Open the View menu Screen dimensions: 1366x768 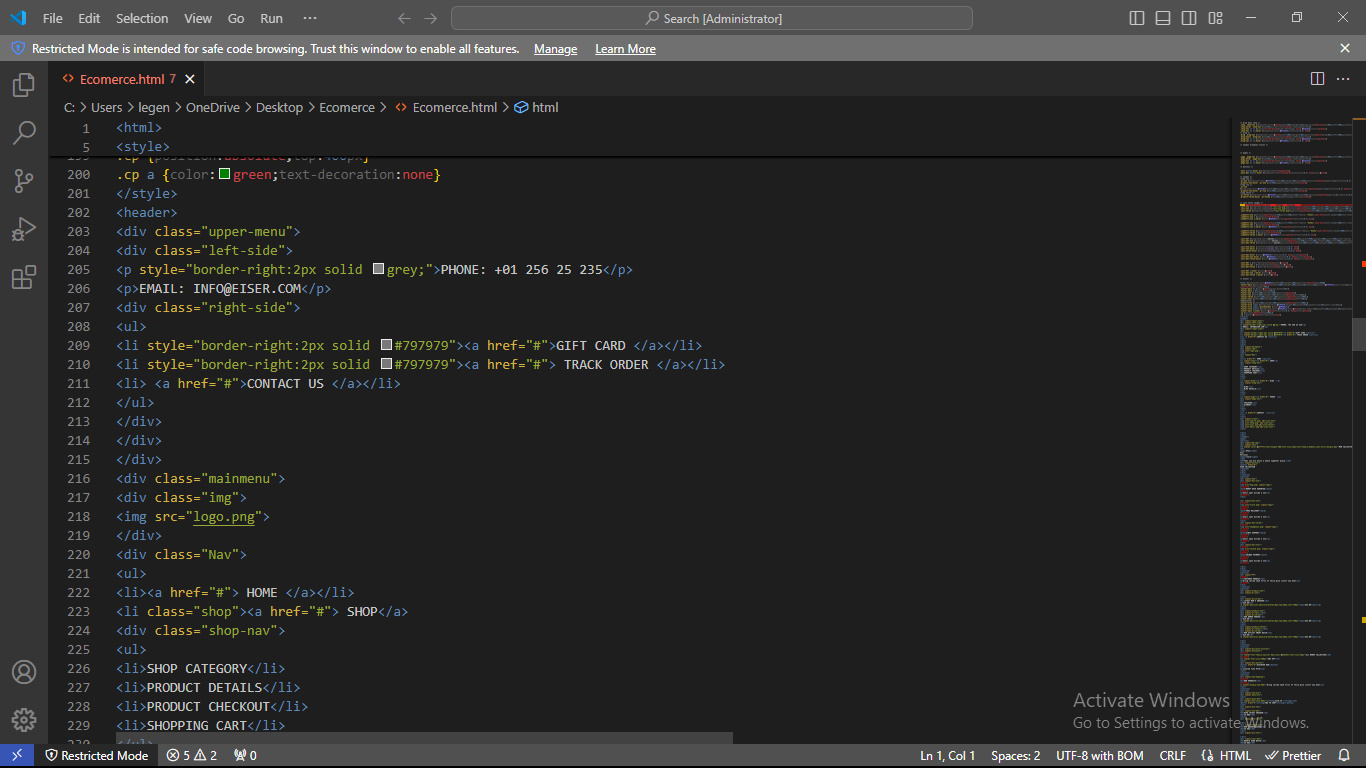click(x=197, y=17)
